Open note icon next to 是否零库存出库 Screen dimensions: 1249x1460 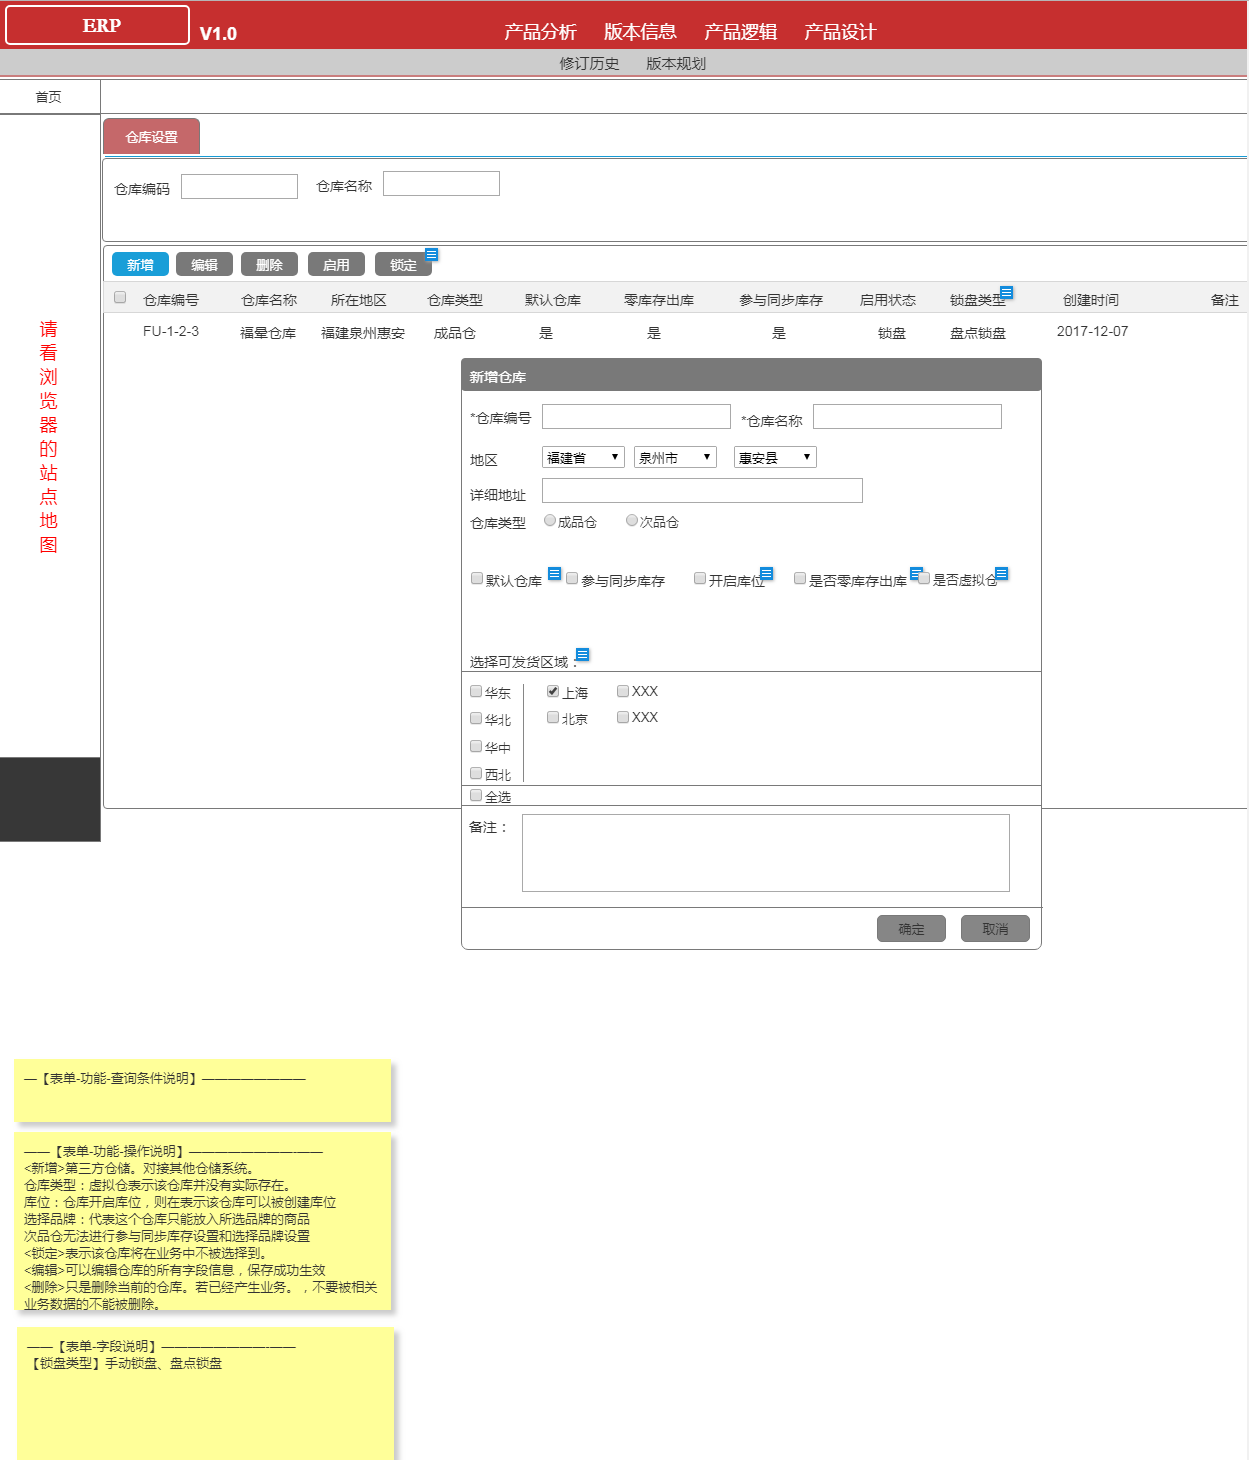(916, 573)
